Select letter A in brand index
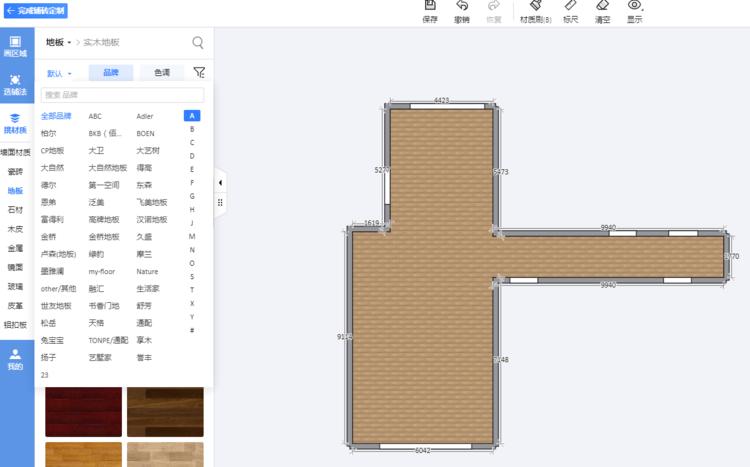Screen dimensions: 750x467 (x=192, y=116)
